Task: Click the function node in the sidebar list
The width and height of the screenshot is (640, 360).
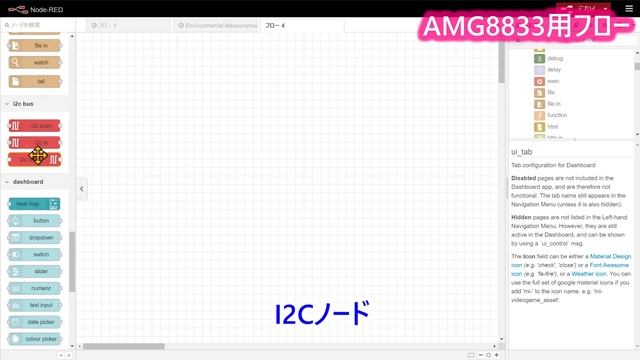Action: (x=551, y=115)
